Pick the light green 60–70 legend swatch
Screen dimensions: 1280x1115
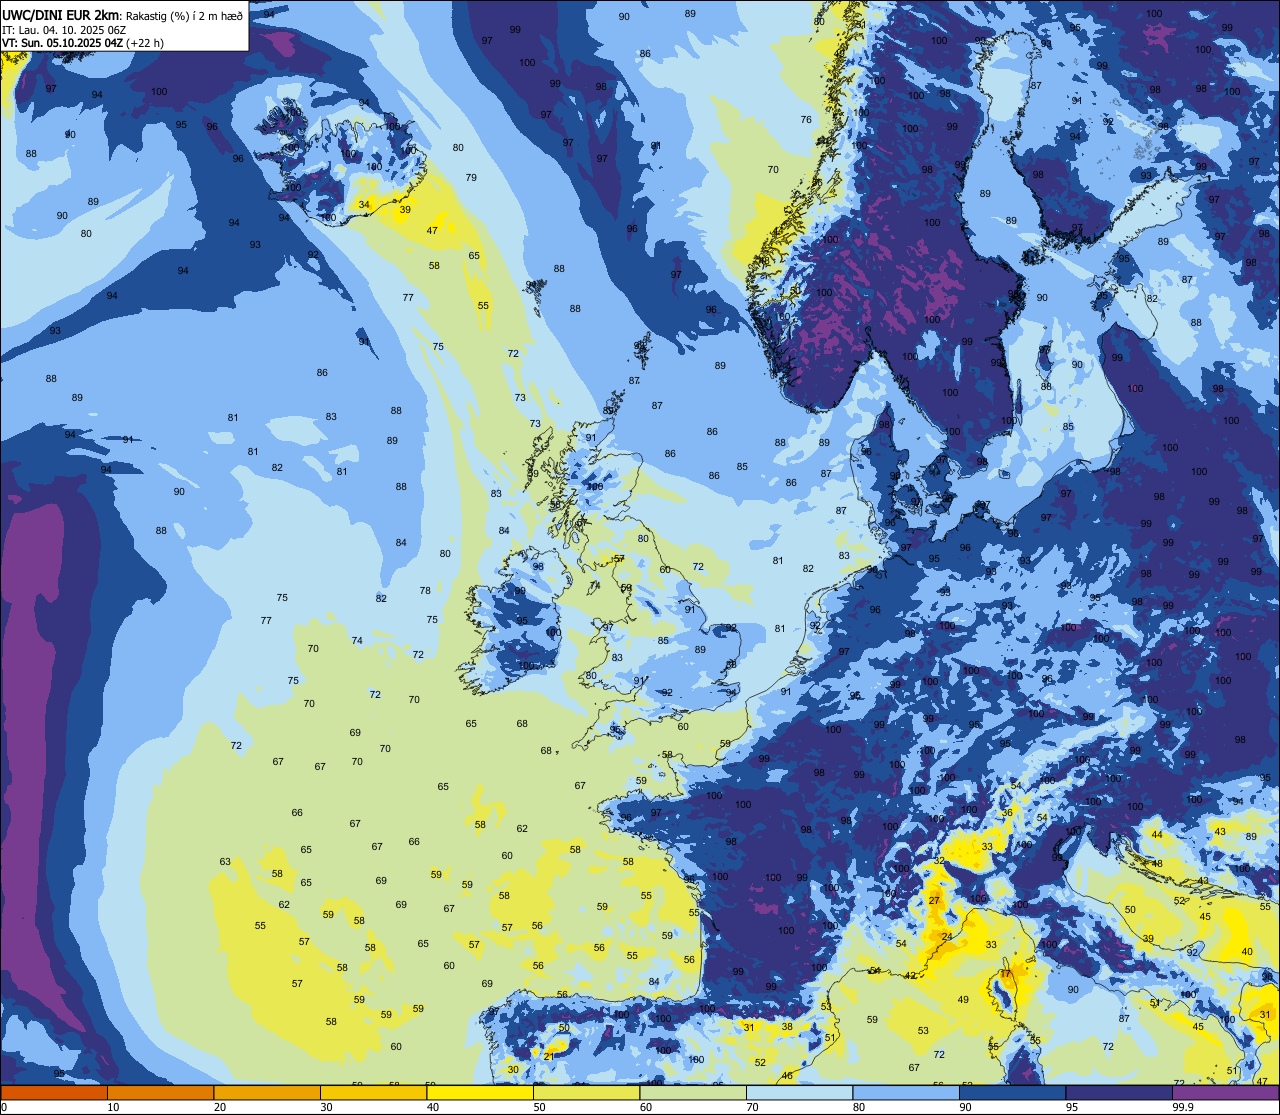click(693, 1092)
